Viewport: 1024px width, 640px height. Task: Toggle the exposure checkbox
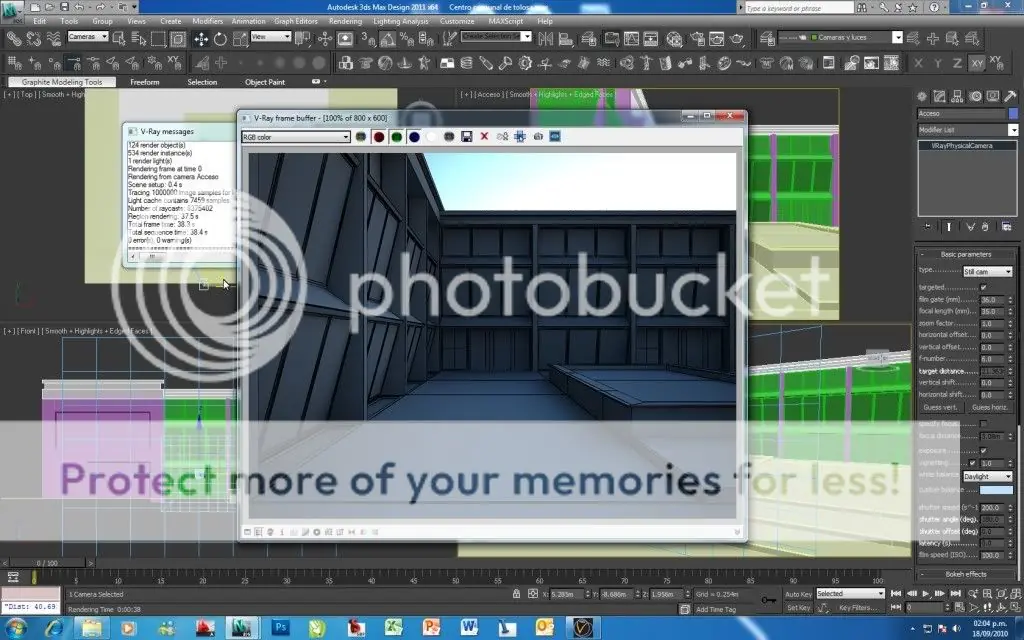point(984,451)
